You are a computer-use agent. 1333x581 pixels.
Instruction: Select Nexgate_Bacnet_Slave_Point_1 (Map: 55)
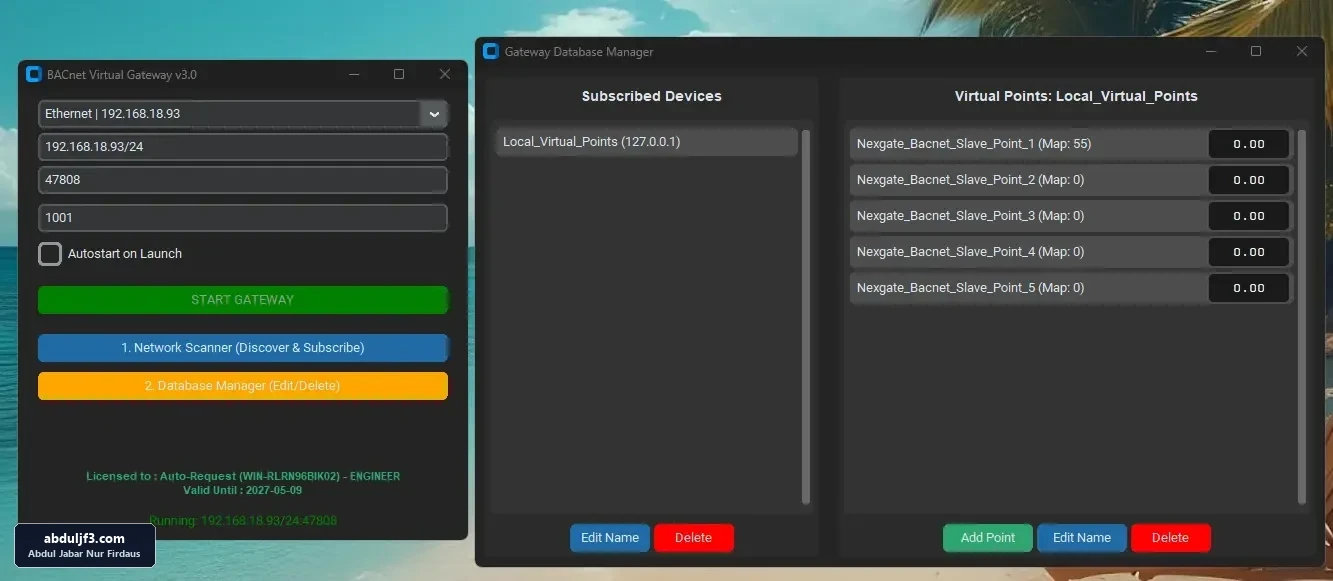coord(1028,144)
